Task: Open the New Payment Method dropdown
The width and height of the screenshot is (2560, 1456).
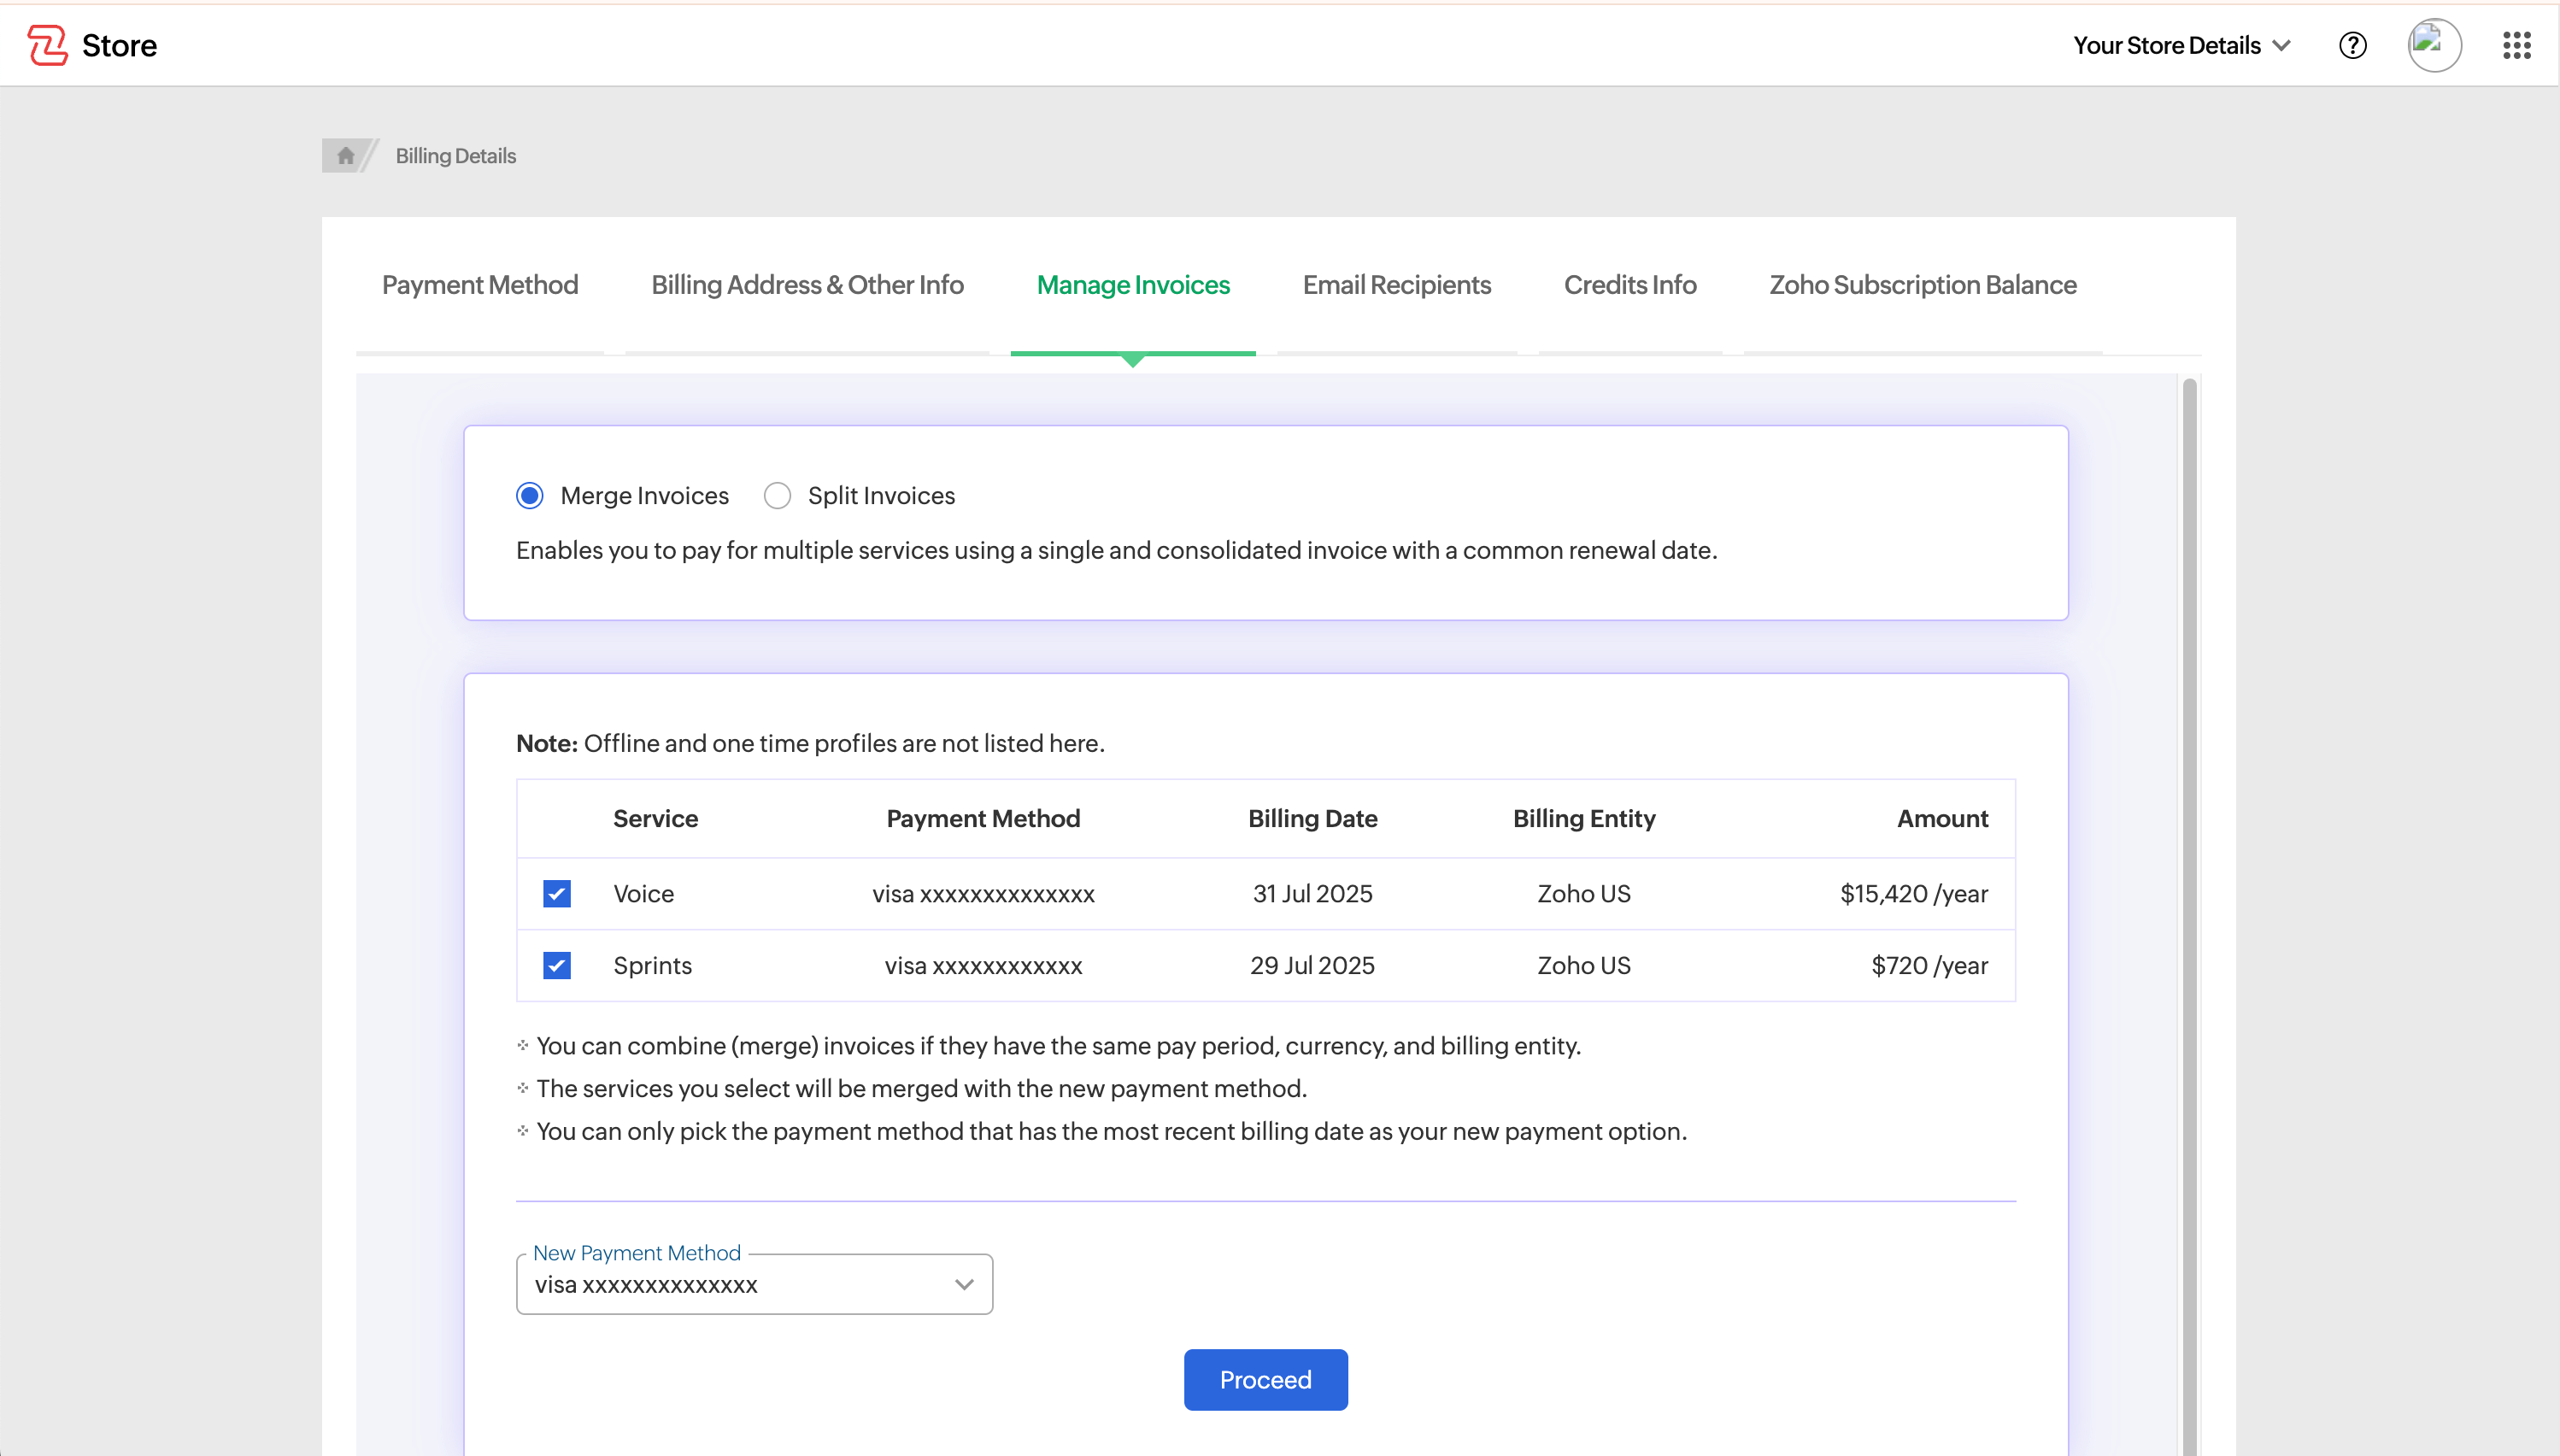Action: (754, 1284)
